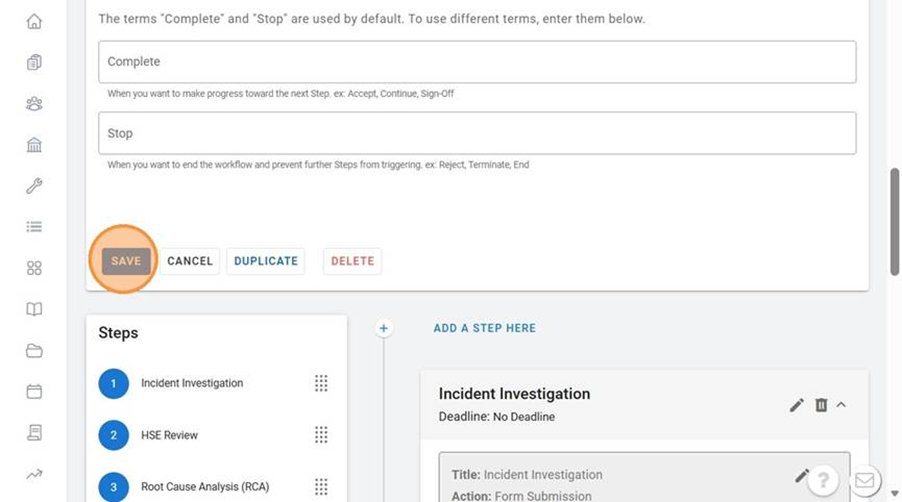Open the wrench tools icon in sidebar
The image size is (902, 502).
[x=34, y=186]
